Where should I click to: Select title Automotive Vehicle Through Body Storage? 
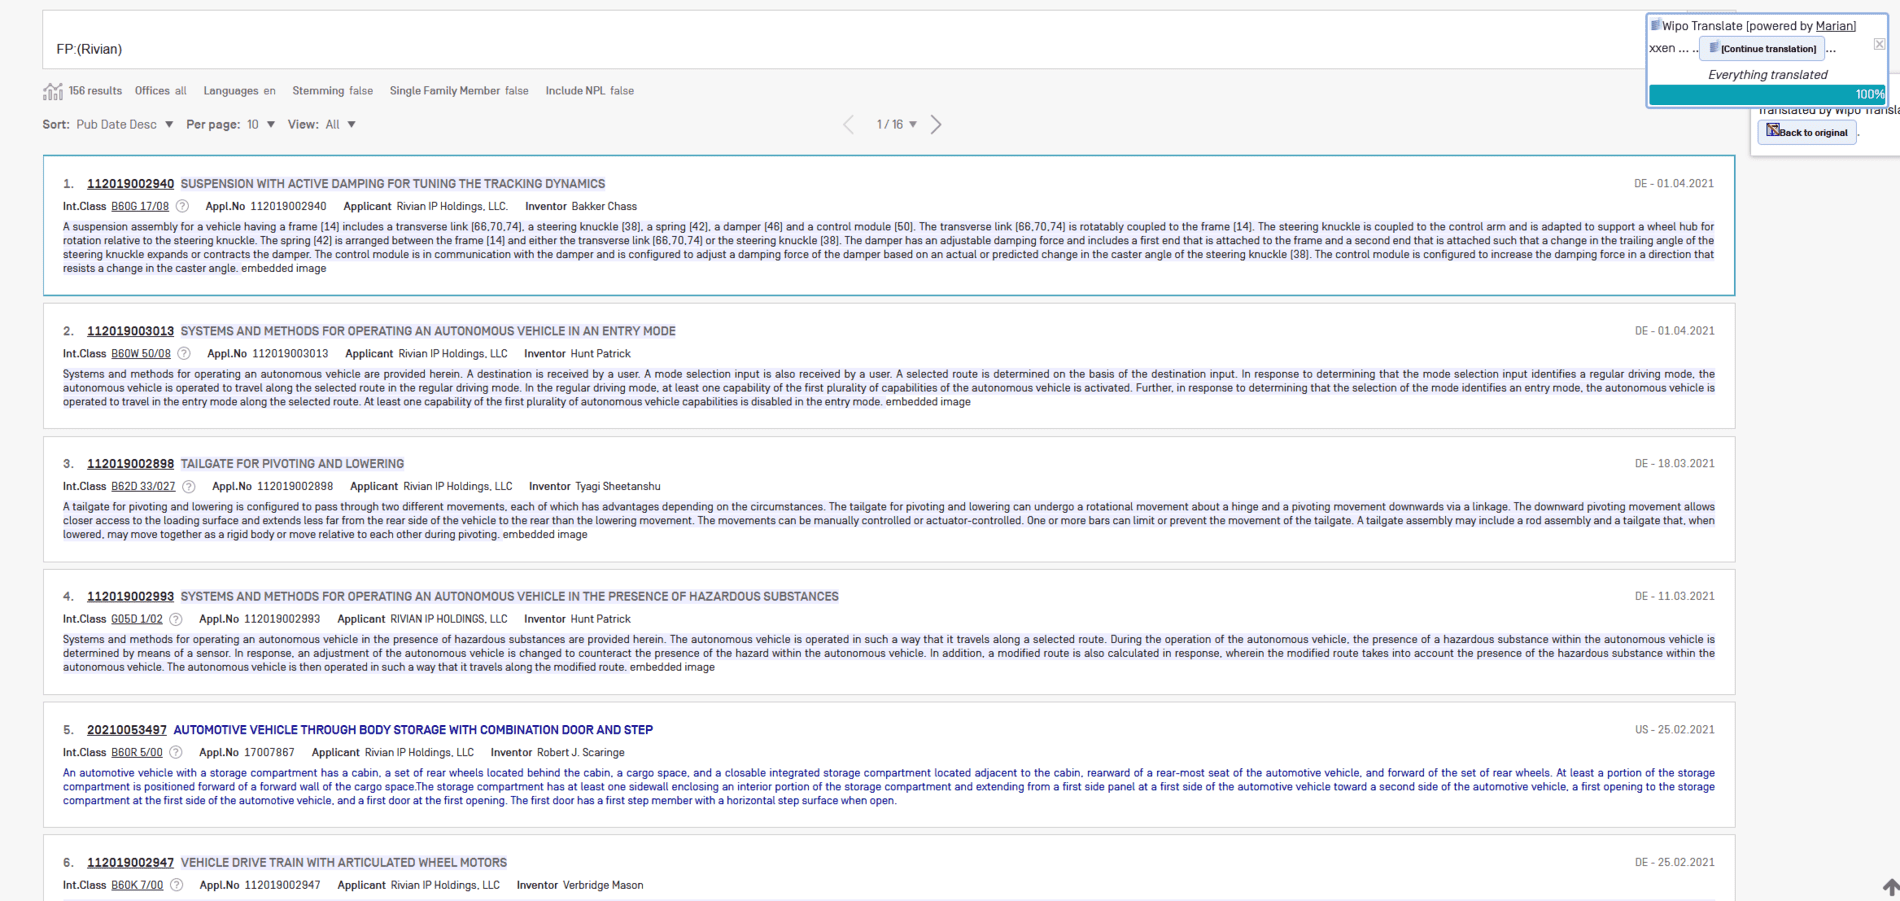tap(413, 730)
